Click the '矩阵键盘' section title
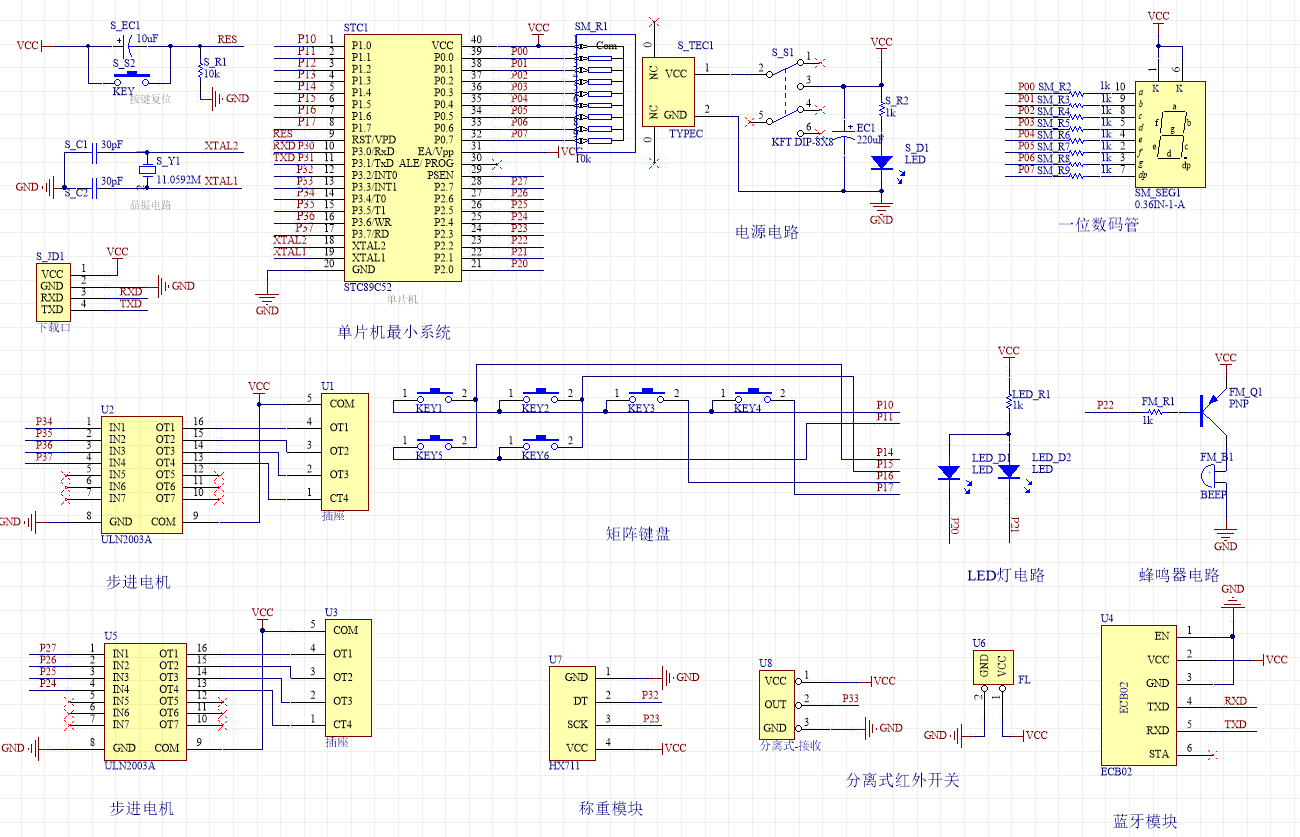Screen dimensions: 1300x837 [x=638, y=534]
